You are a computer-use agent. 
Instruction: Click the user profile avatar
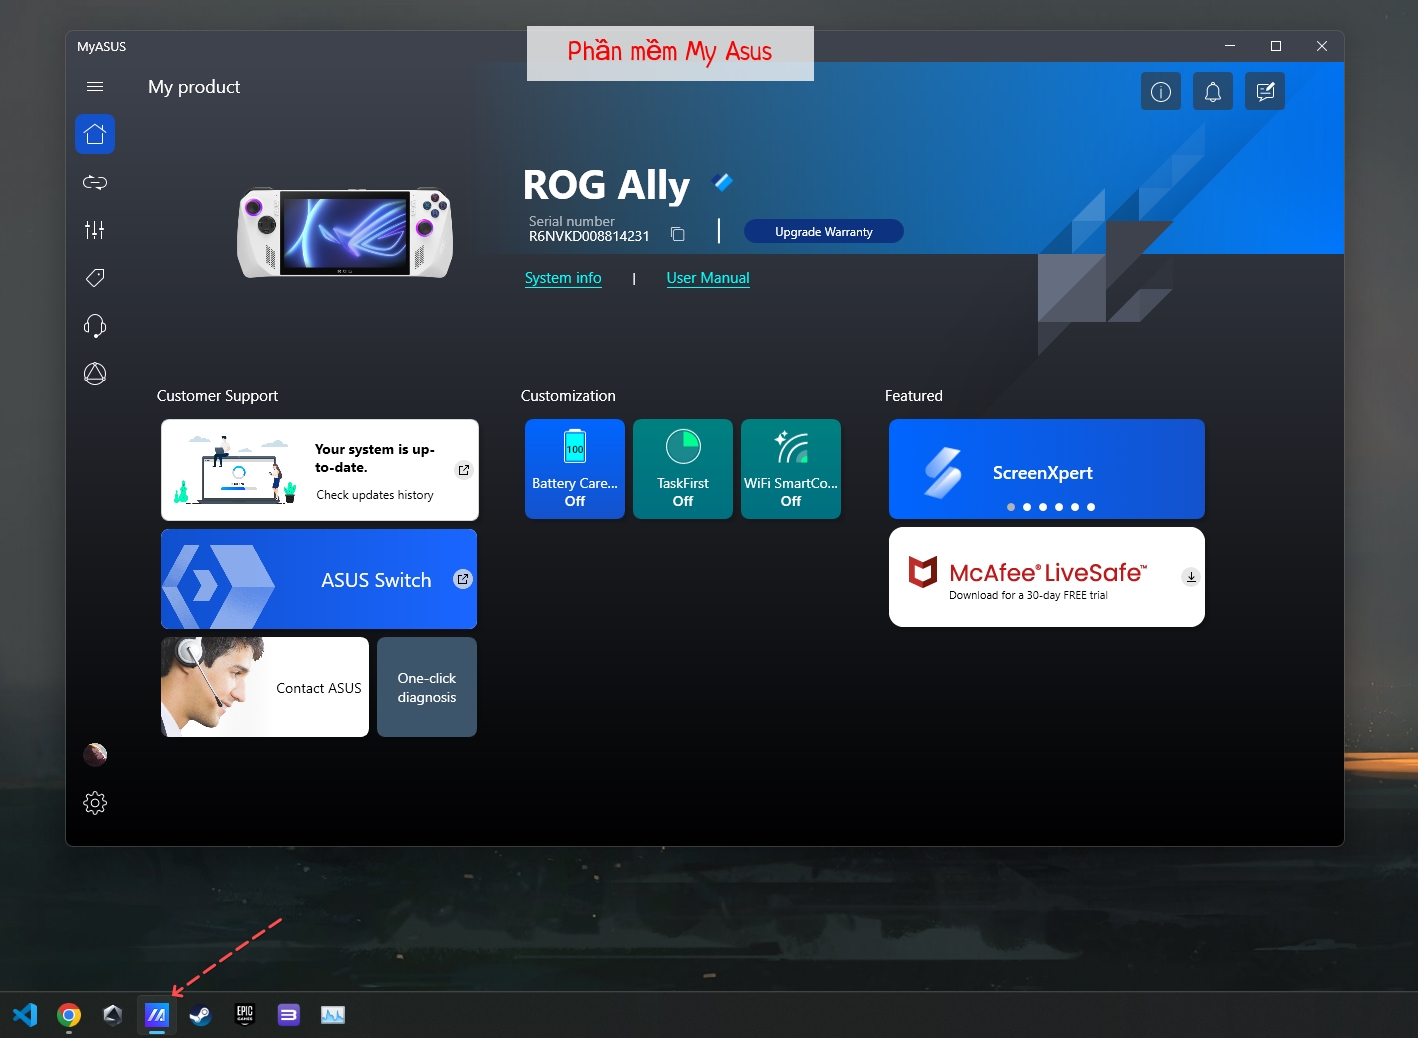[x=95, y=754]
